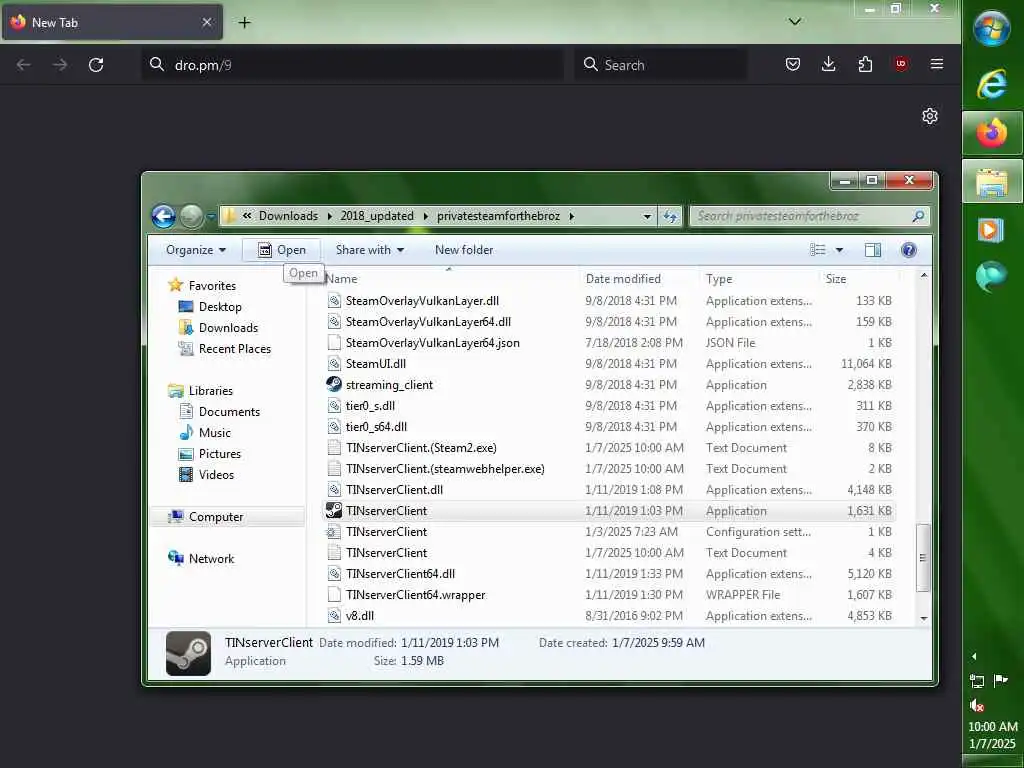Screen dimensions: 1024x768
Task: Expand the More view options arrow
Action: (x=839, y=250)
